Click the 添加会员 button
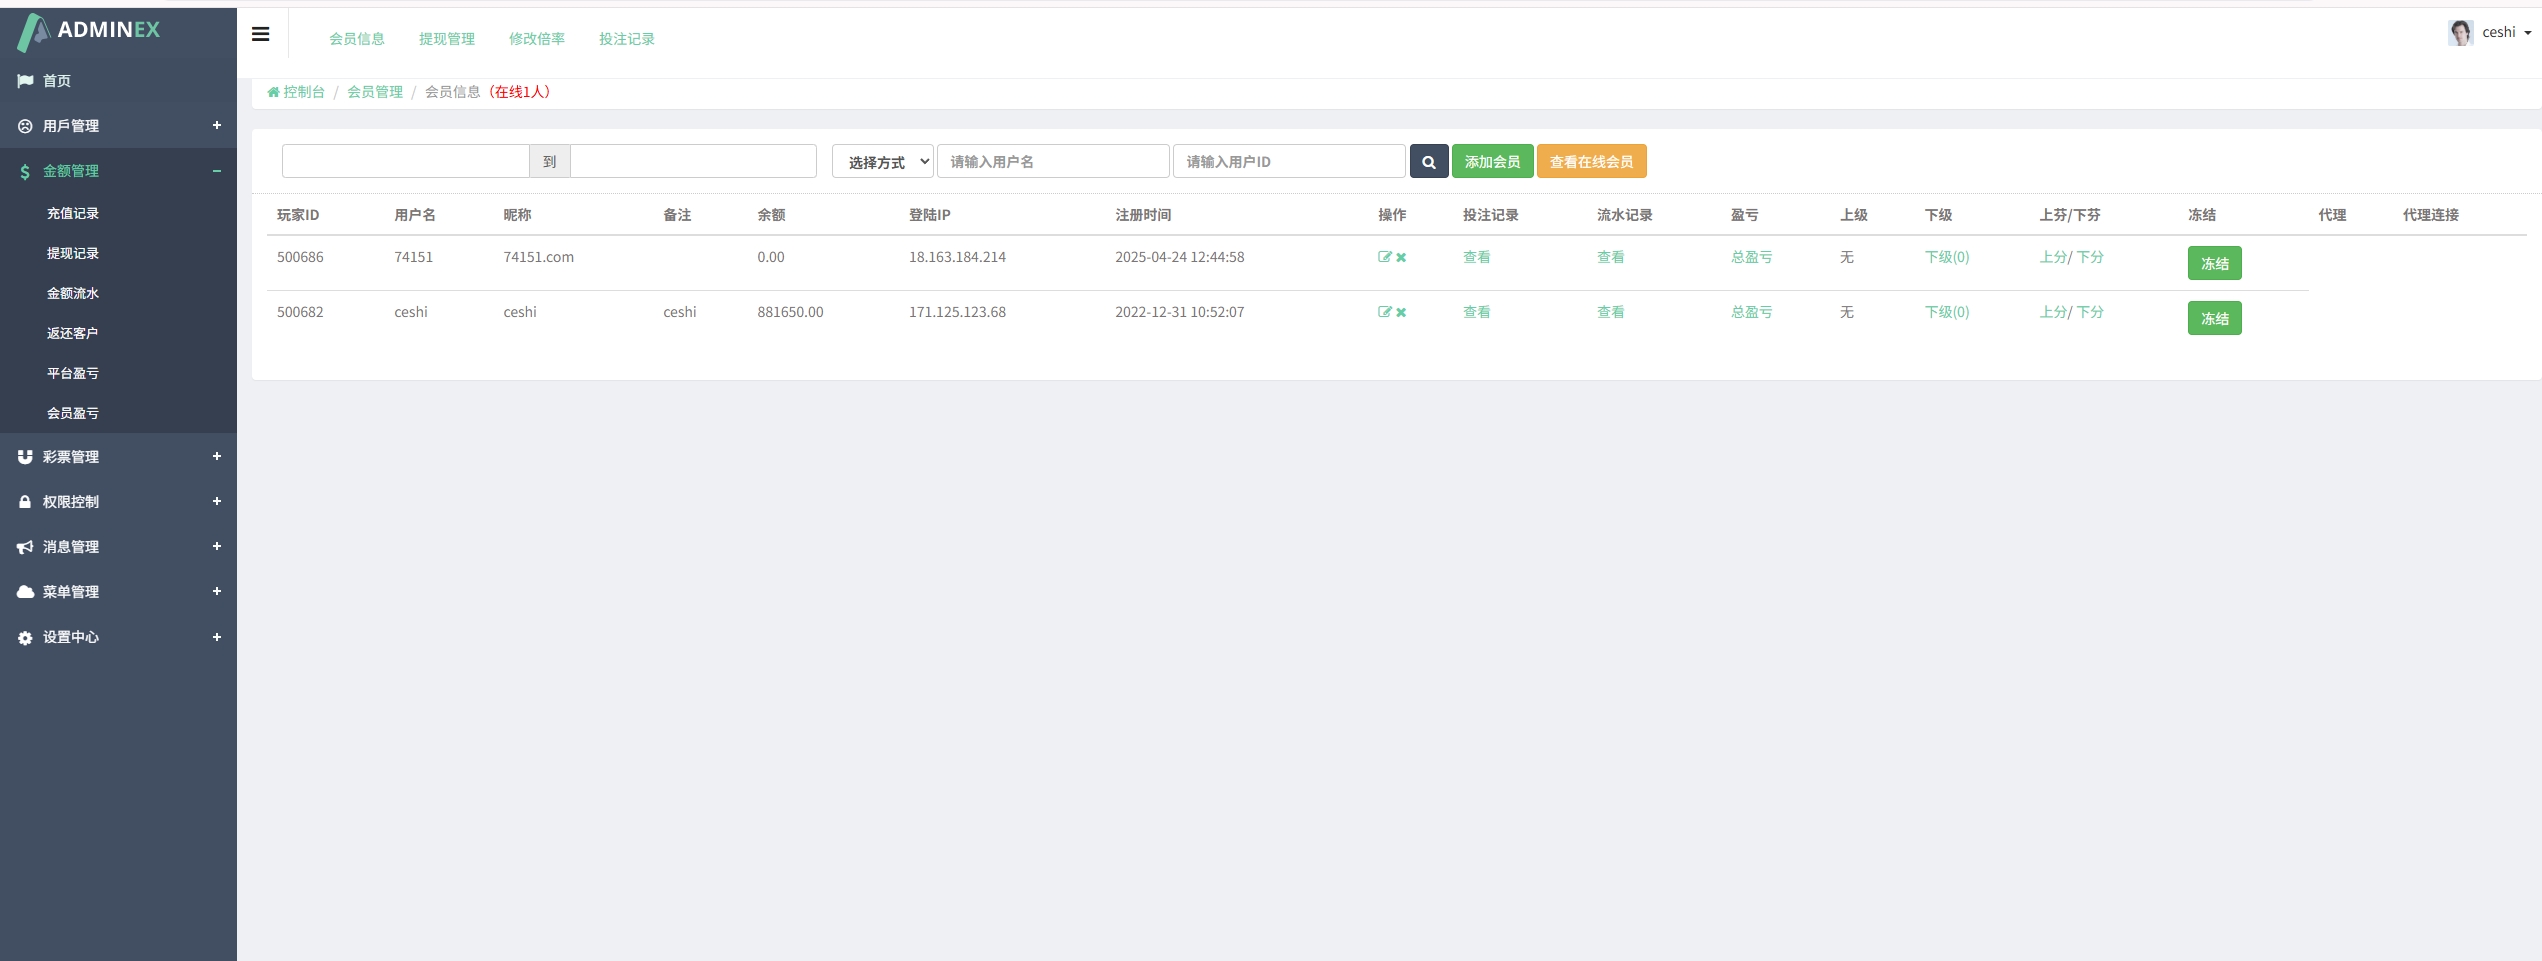The height and width of the screenshot is (961, 2542). (1491, 162)
